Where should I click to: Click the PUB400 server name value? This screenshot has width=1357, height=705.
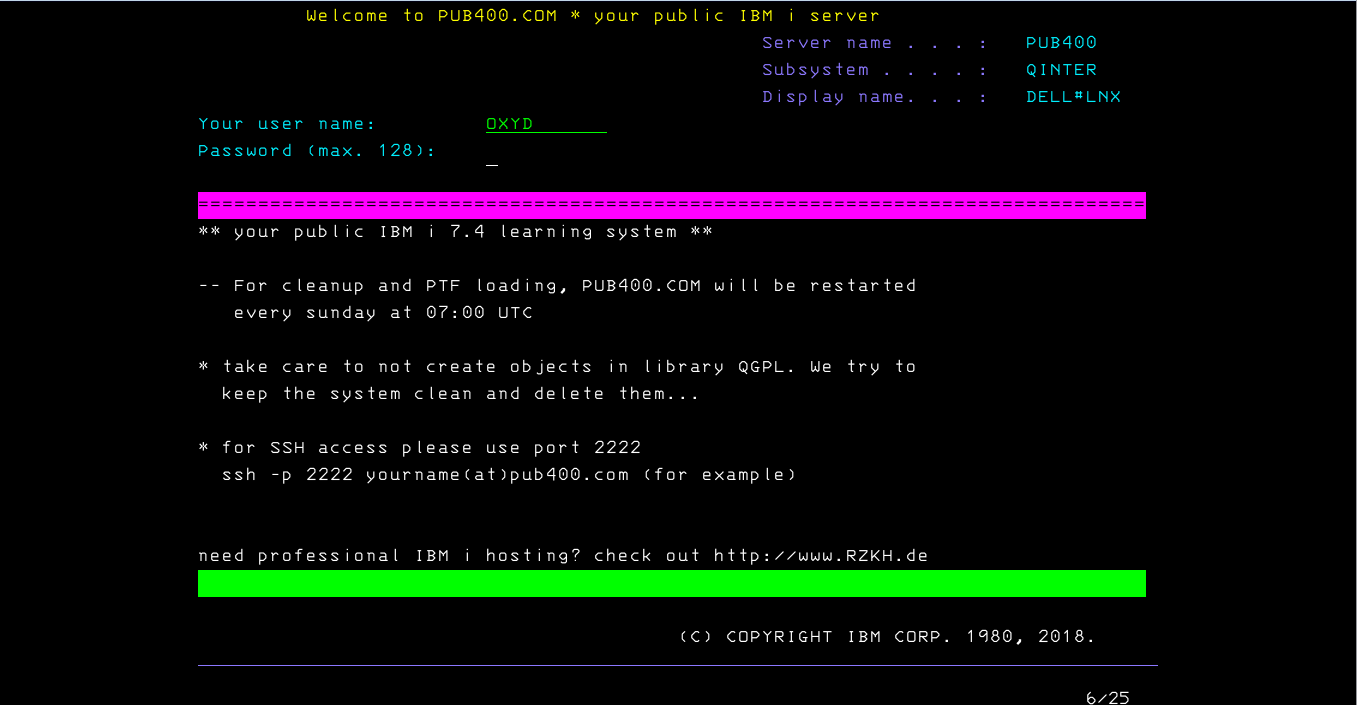click(1061, 43)
